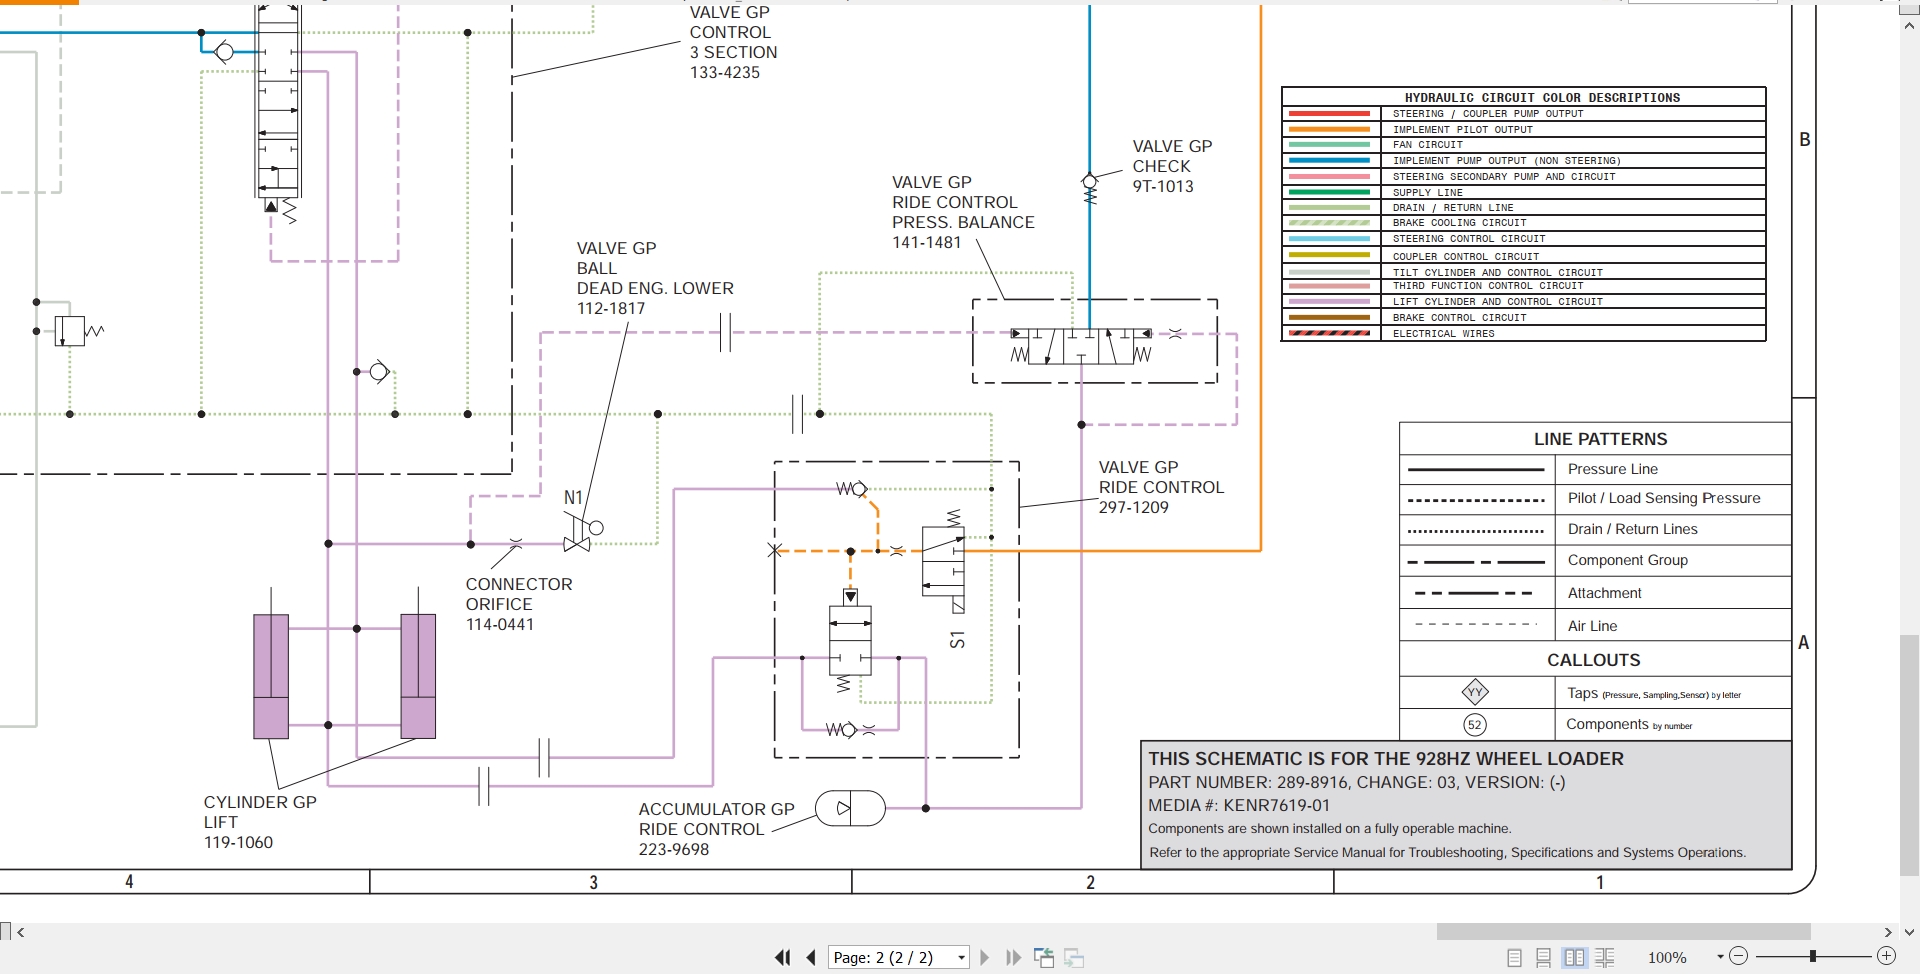This screenshot has height=974, width=1920.
Task: Switch to facing pages layout
Action: 1574,957
